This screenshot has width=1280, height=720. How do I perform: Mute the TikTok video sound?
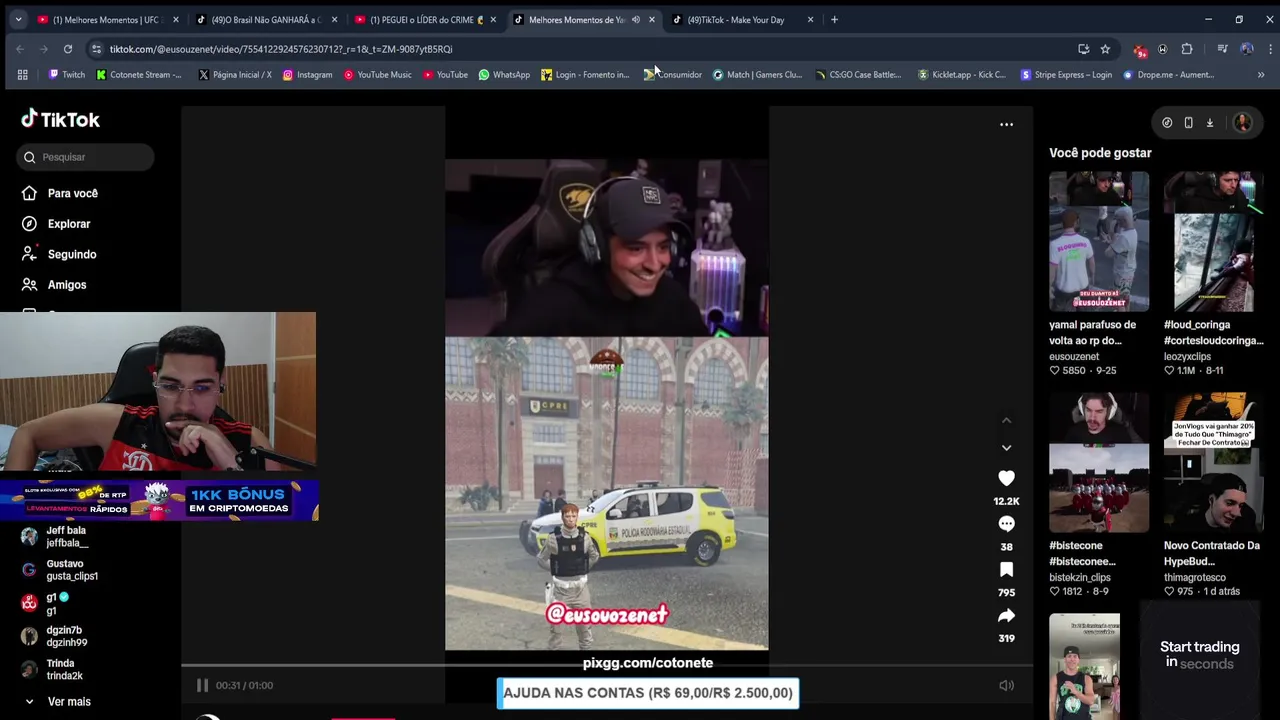point(1006,685)
